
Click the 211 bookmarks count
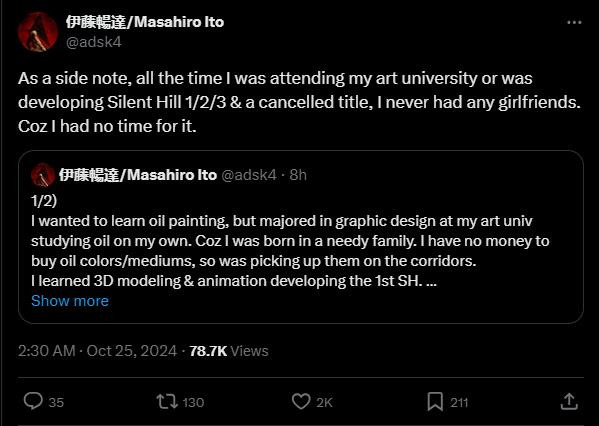click(x=459, y=402)
